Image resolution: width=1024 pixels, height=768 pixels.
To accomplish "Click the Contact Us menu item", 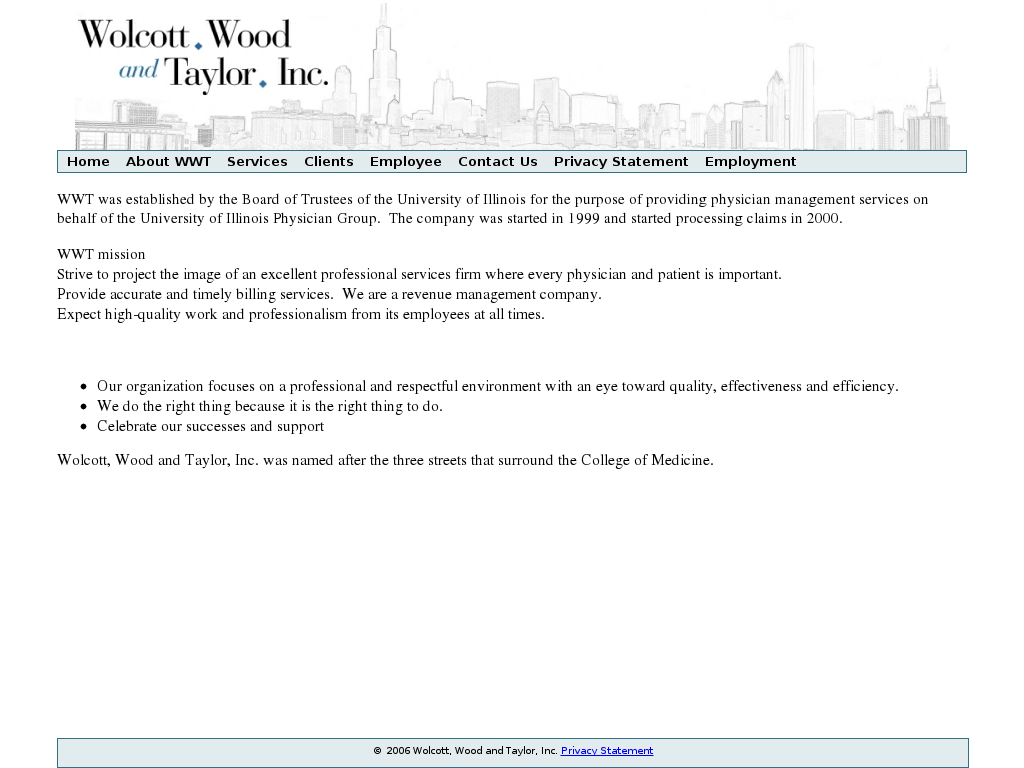I will (498, 161).
